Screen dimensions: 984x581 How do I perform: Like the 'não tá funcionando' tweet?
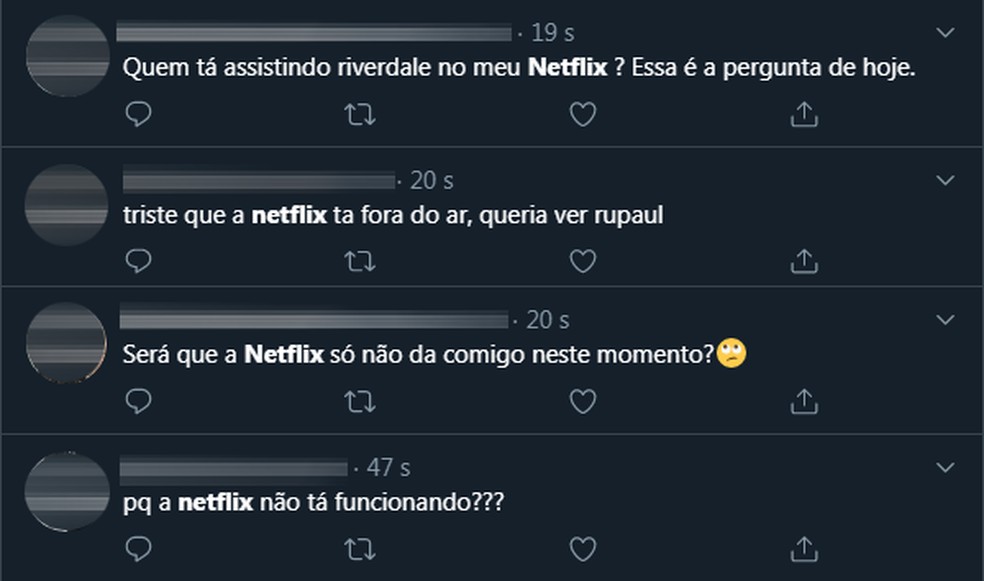coord(582,547)
